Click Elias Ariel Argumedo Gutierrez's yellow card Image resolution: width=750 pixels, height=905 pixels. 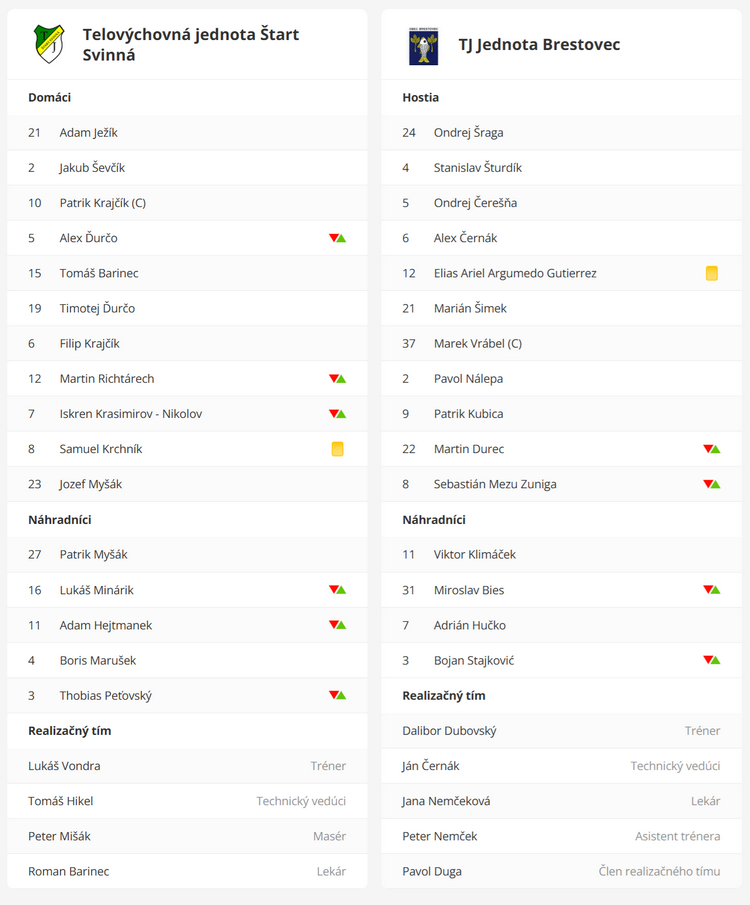tap(712, 273)
